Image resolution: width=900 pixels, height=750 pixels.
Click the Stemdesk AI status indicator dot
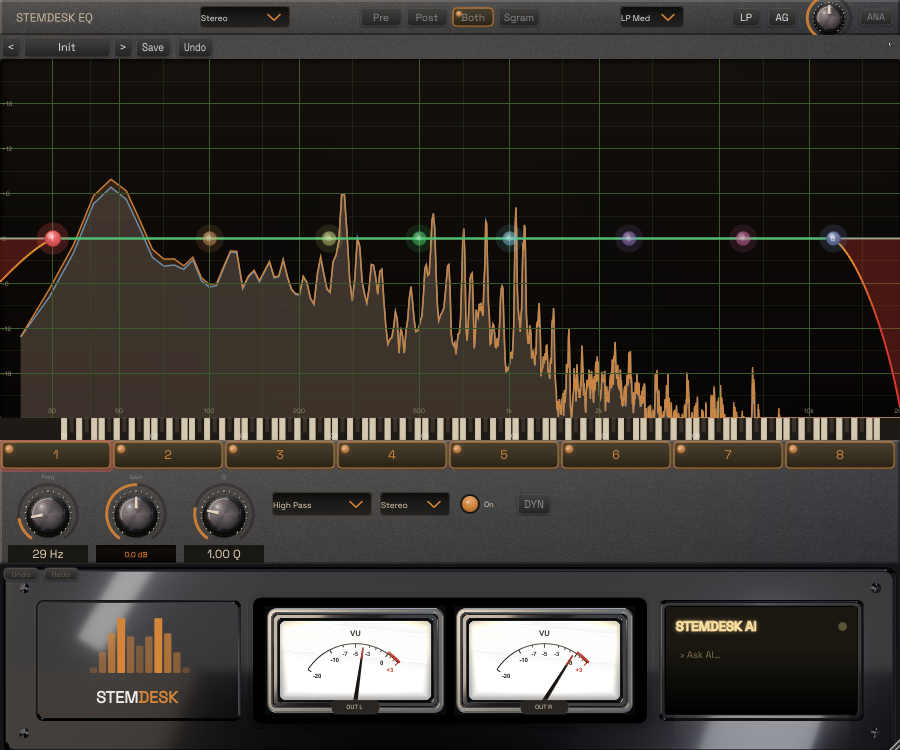843,627
